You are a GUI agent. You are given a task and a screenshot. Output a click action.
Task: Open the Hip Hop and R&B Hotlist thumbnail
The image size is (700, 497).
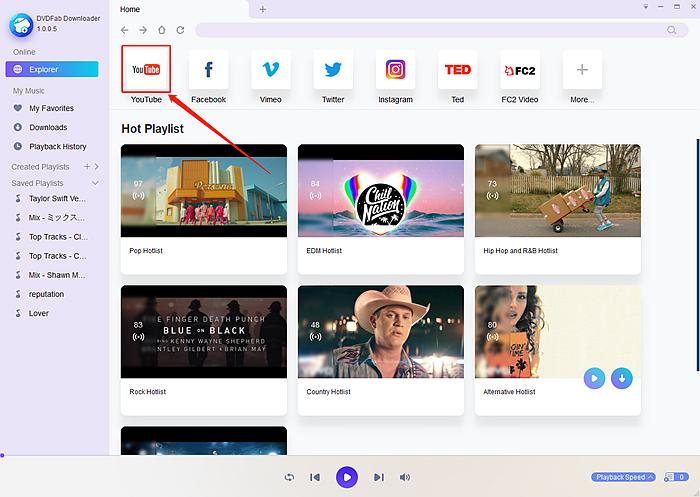[558, 191]
